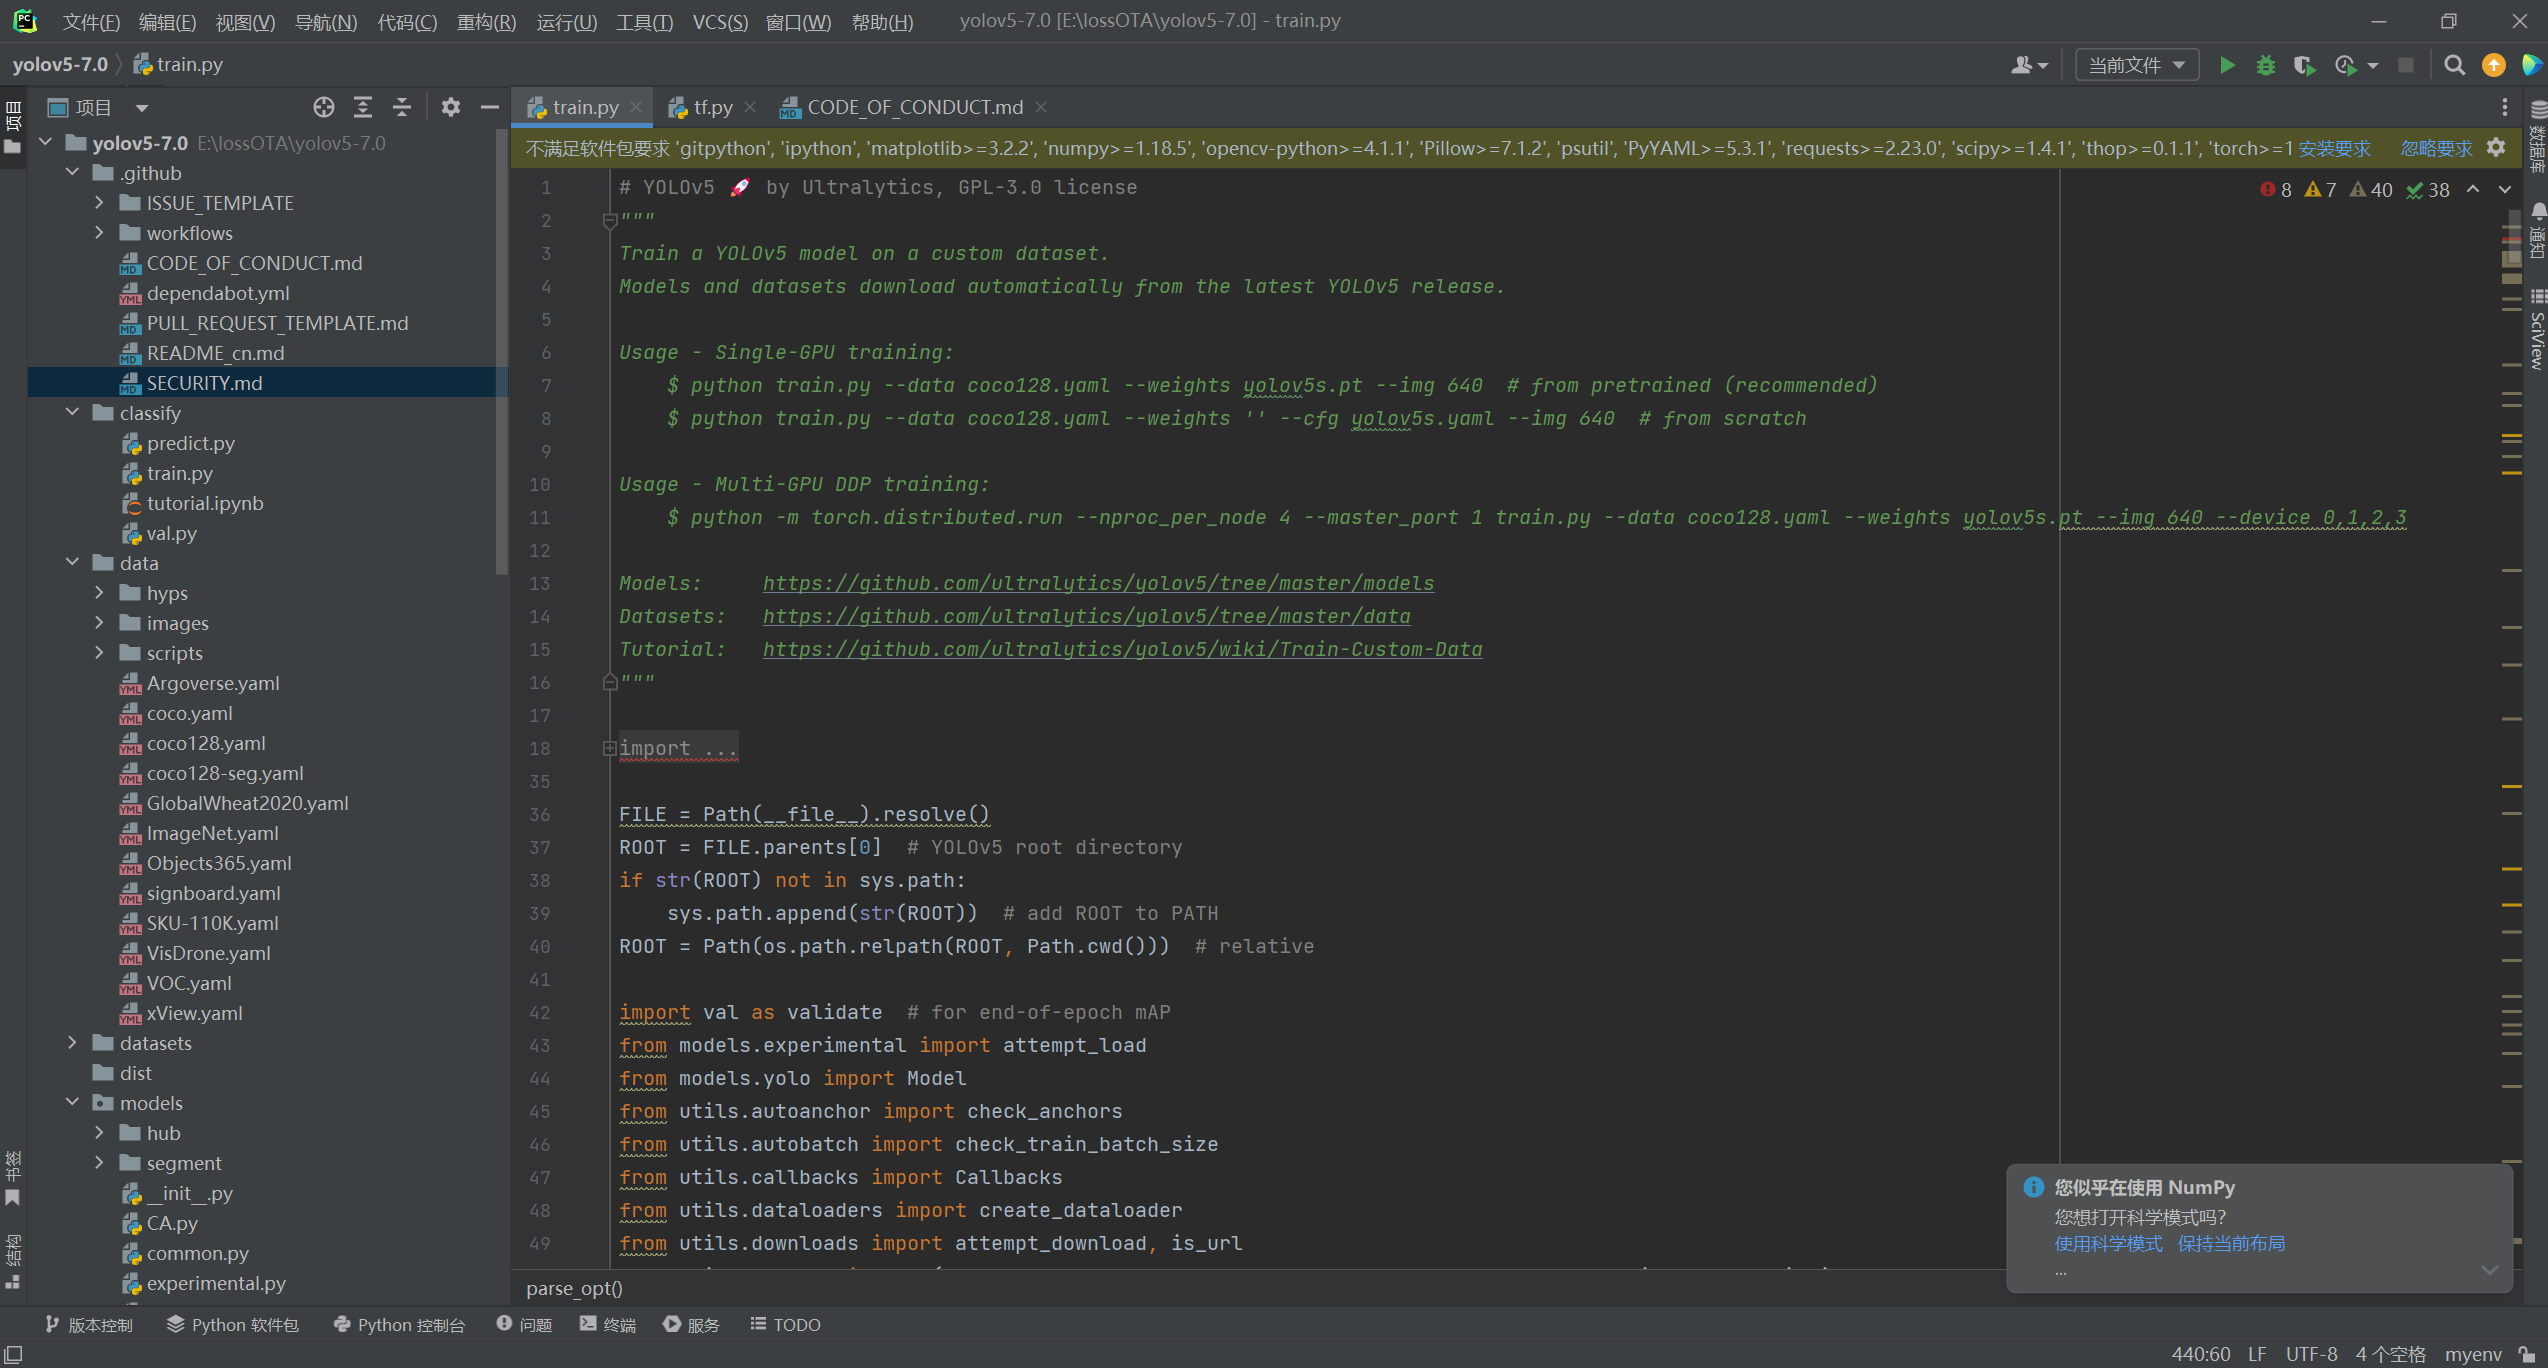
Task: Click 使用科学模式 in NumPy notification
Action: [2108, 1243]
